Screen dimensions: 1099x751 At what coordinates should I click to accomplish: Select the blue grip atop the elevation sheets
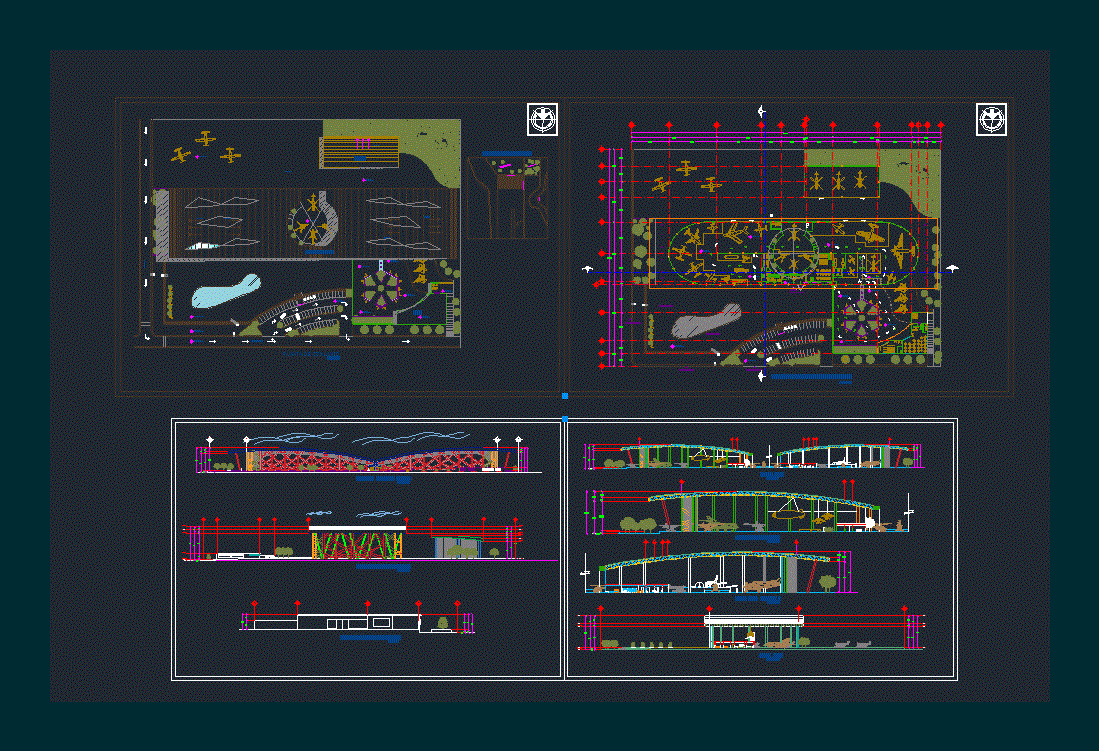point(565,419)
